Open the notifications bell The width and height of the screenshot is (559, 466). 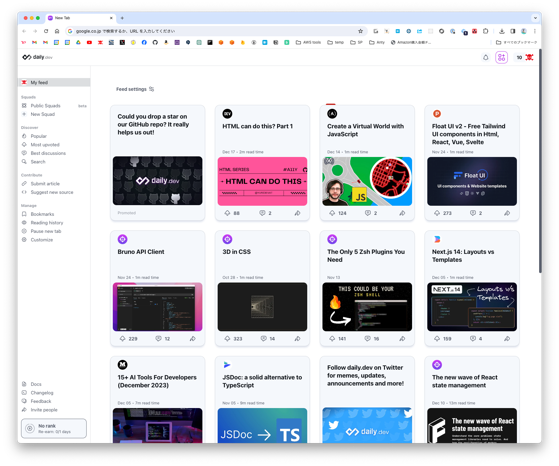[486, 57]
